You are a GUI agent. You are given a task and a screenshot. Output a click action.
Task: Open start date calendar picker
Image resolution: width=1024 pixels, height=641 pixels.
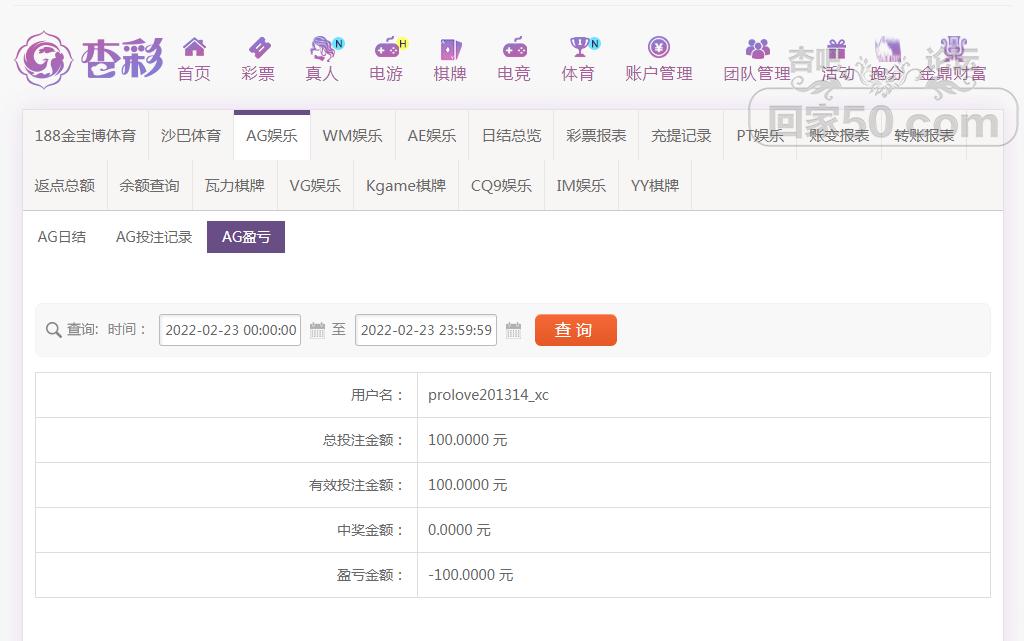tap(317, 330)
